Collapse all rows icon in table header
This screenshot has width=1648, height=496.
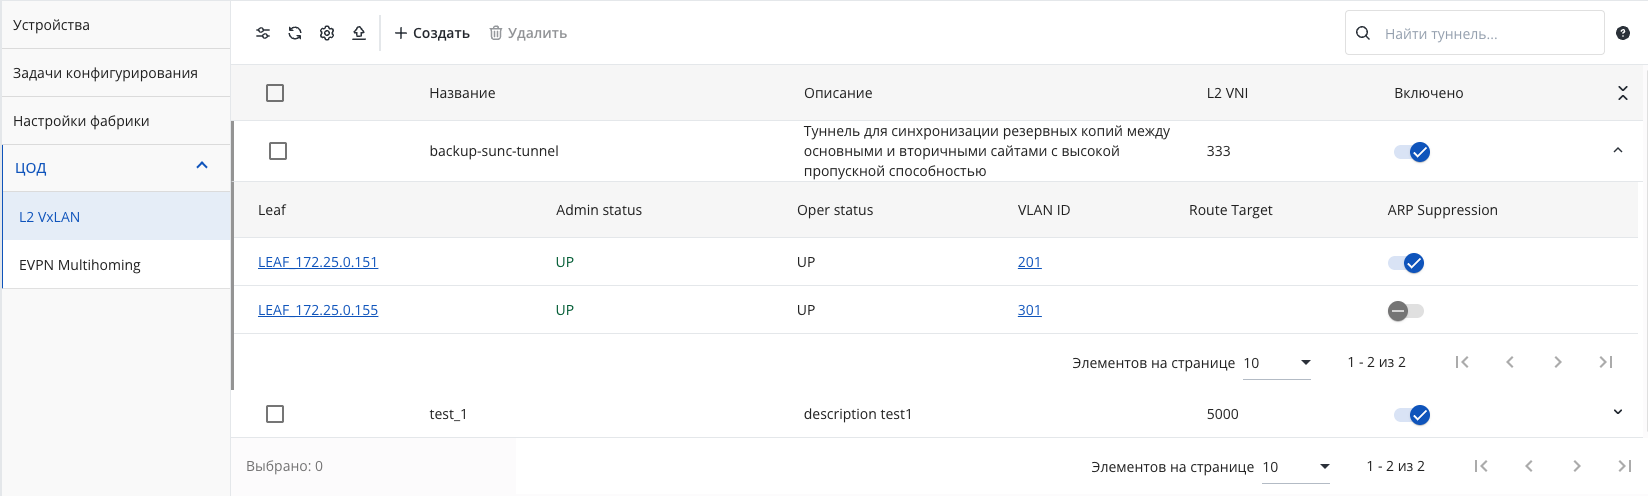point(1623,93)
